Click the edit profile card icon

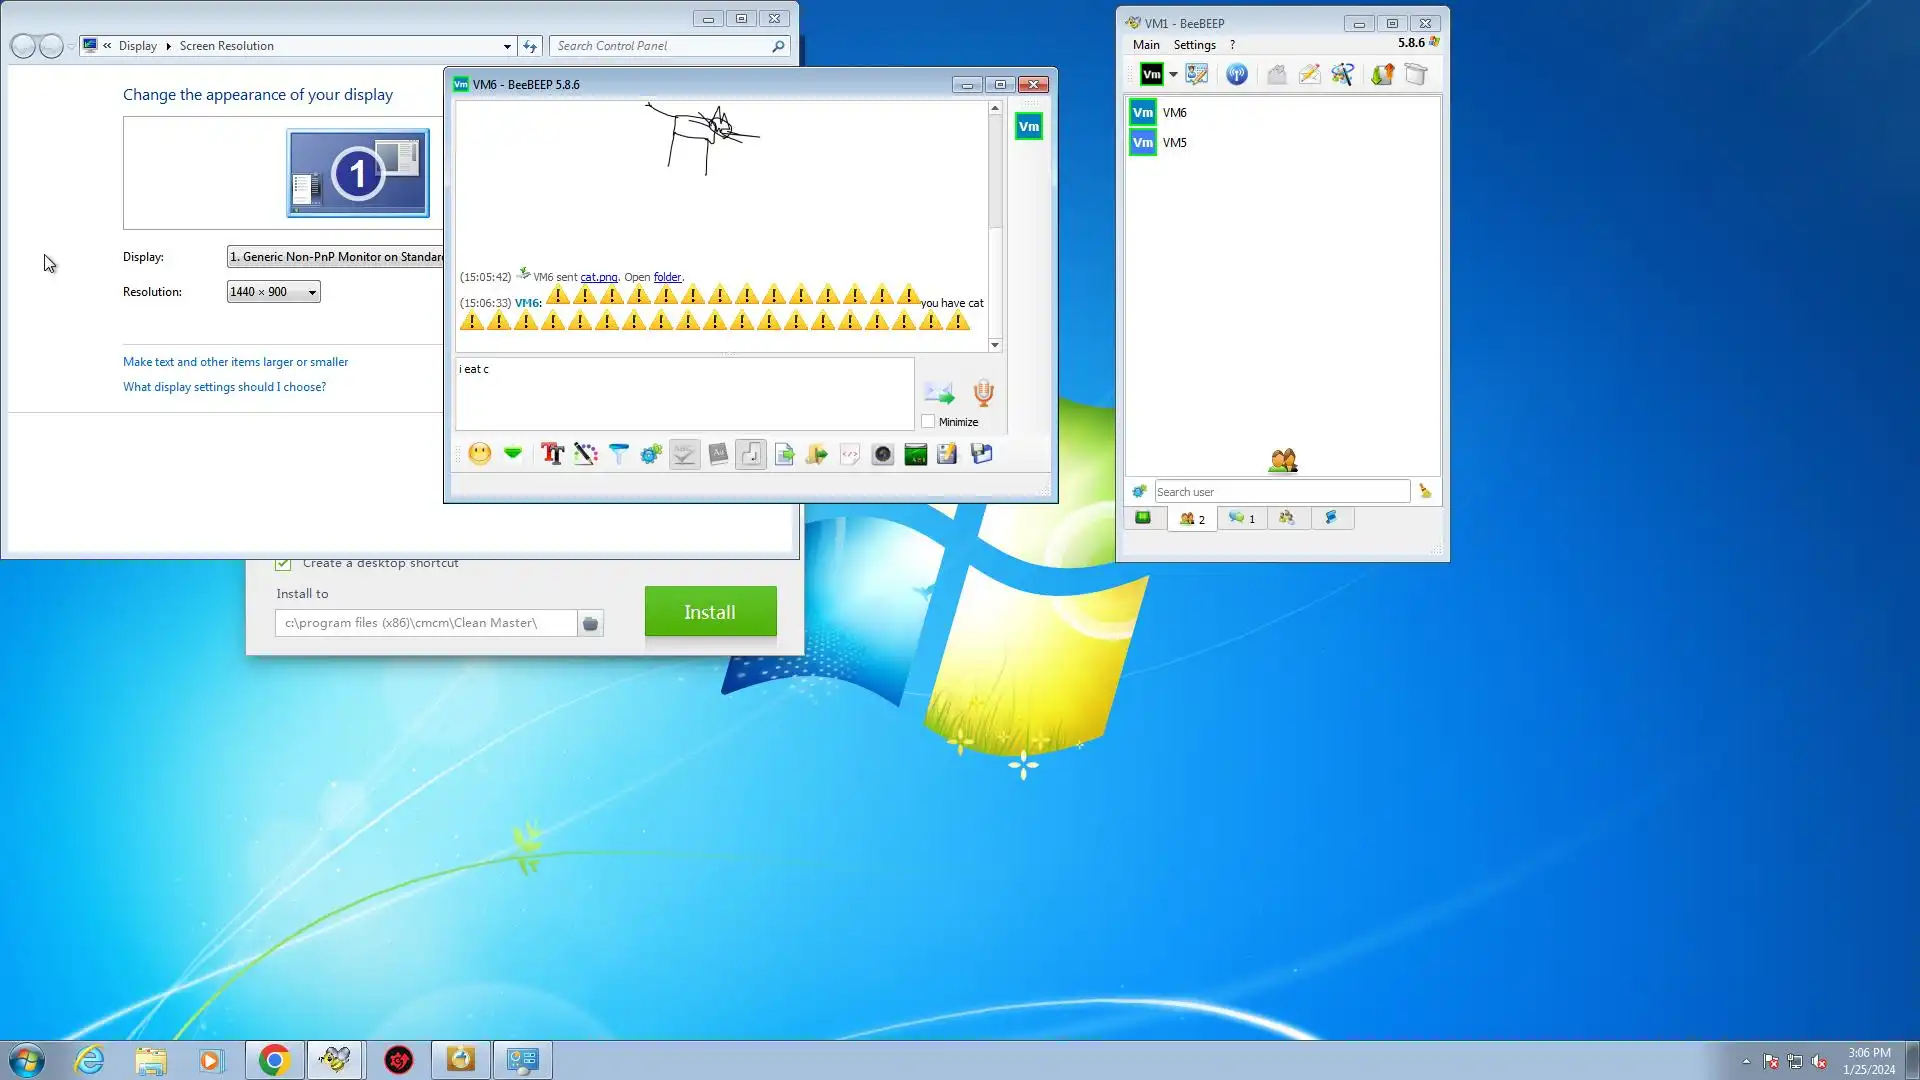coord(1196,74)
